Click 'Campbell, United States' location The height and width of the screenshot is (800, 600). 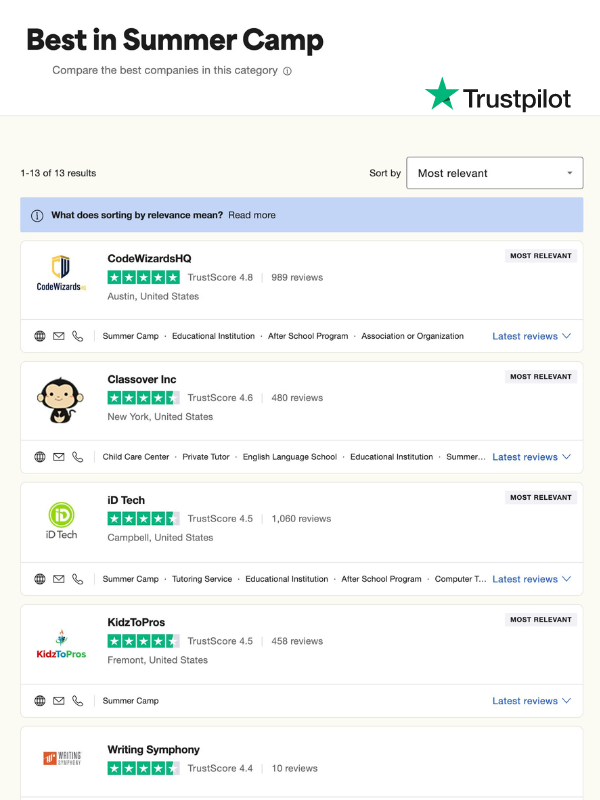(x=160, y=538)
